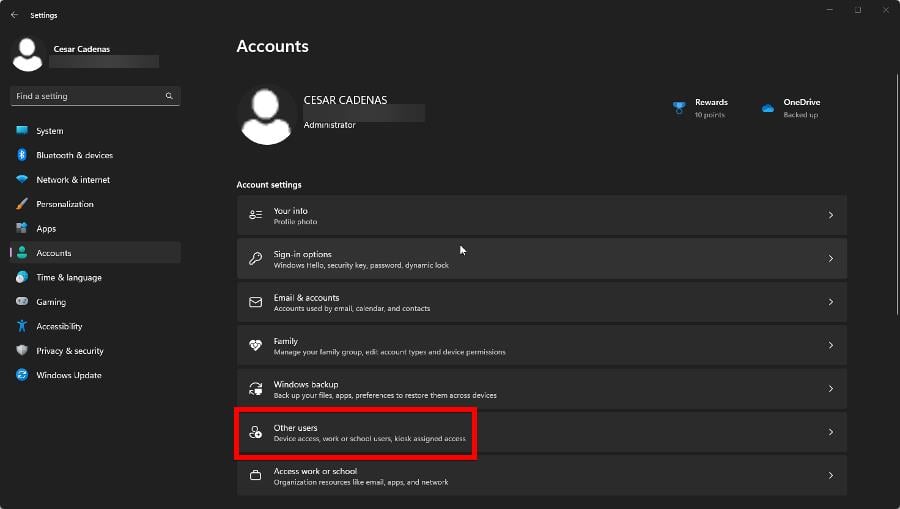Click the Network & internet wifi icon
Image resolution: width=900 pixels, height=509 pixels.
22,180
